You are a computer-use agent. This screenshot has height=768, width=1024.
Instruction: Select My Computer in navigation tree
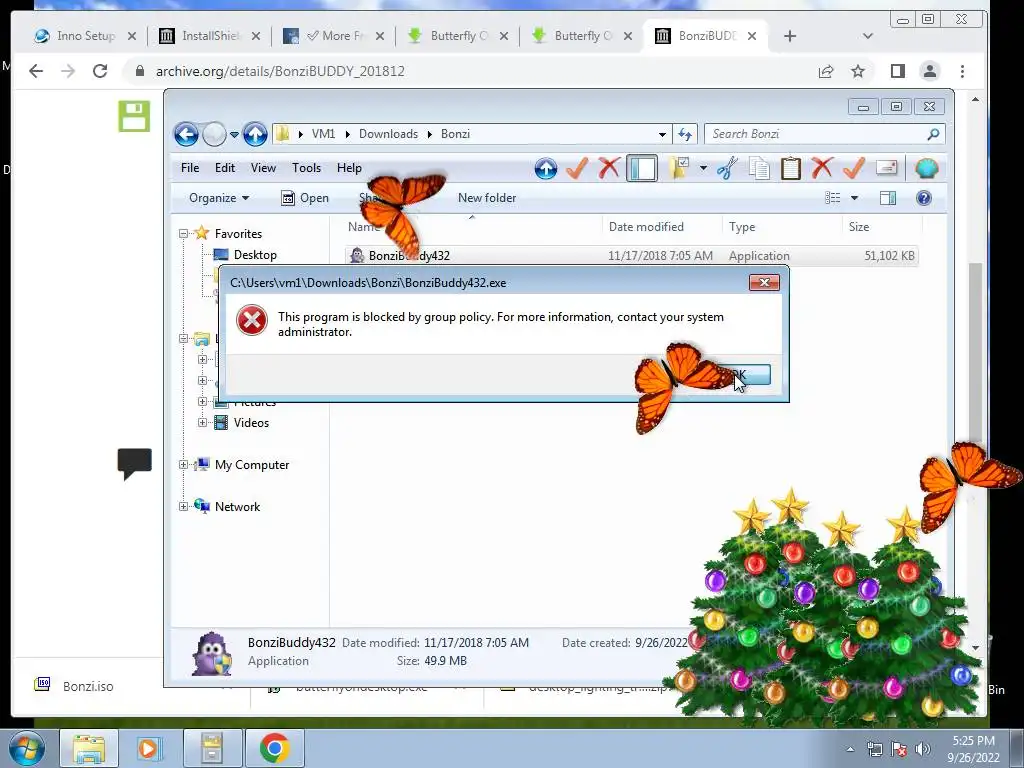coord(251,465)
